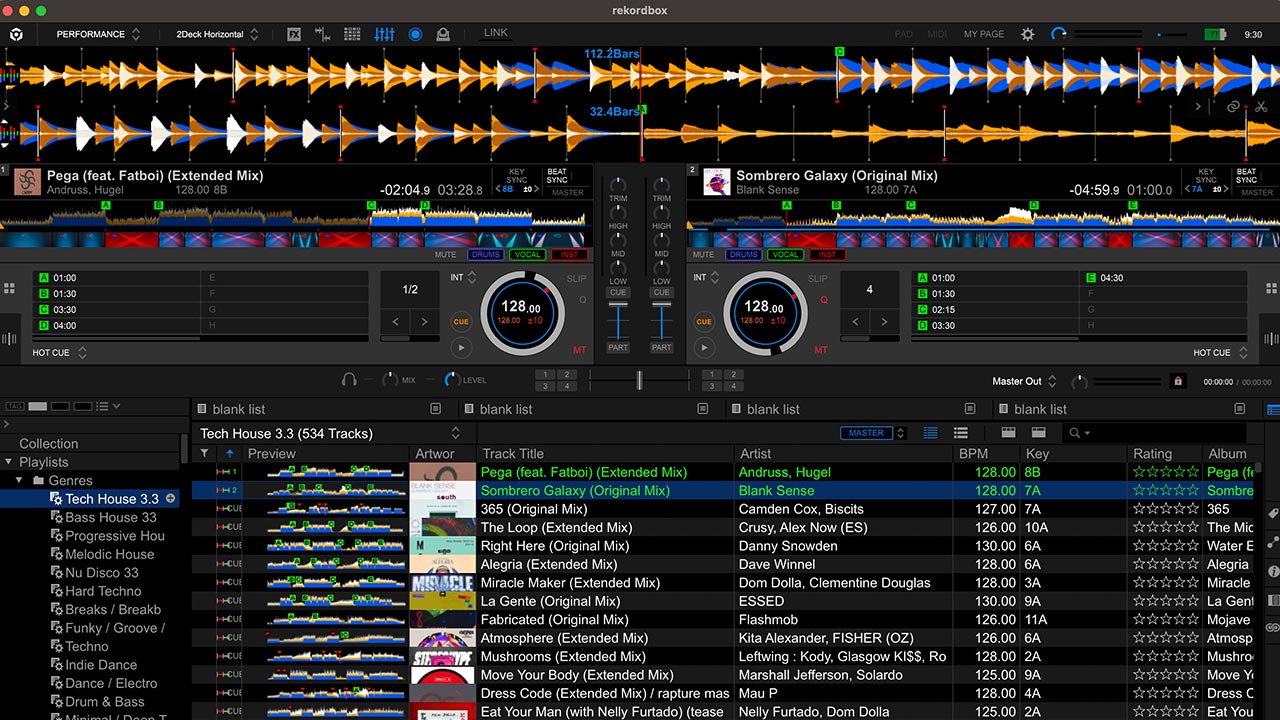Open the Melodic House playlist
The image size is (1280, 720).
coord(109,554)
